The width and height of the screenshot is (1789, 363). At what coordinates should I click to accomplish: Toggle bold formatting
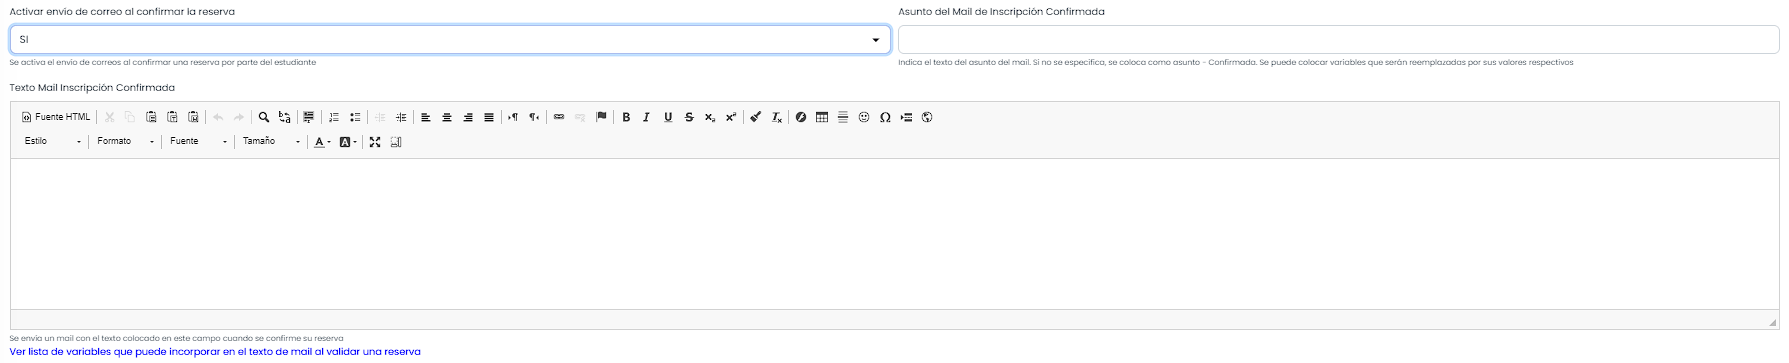pos(626,117)
